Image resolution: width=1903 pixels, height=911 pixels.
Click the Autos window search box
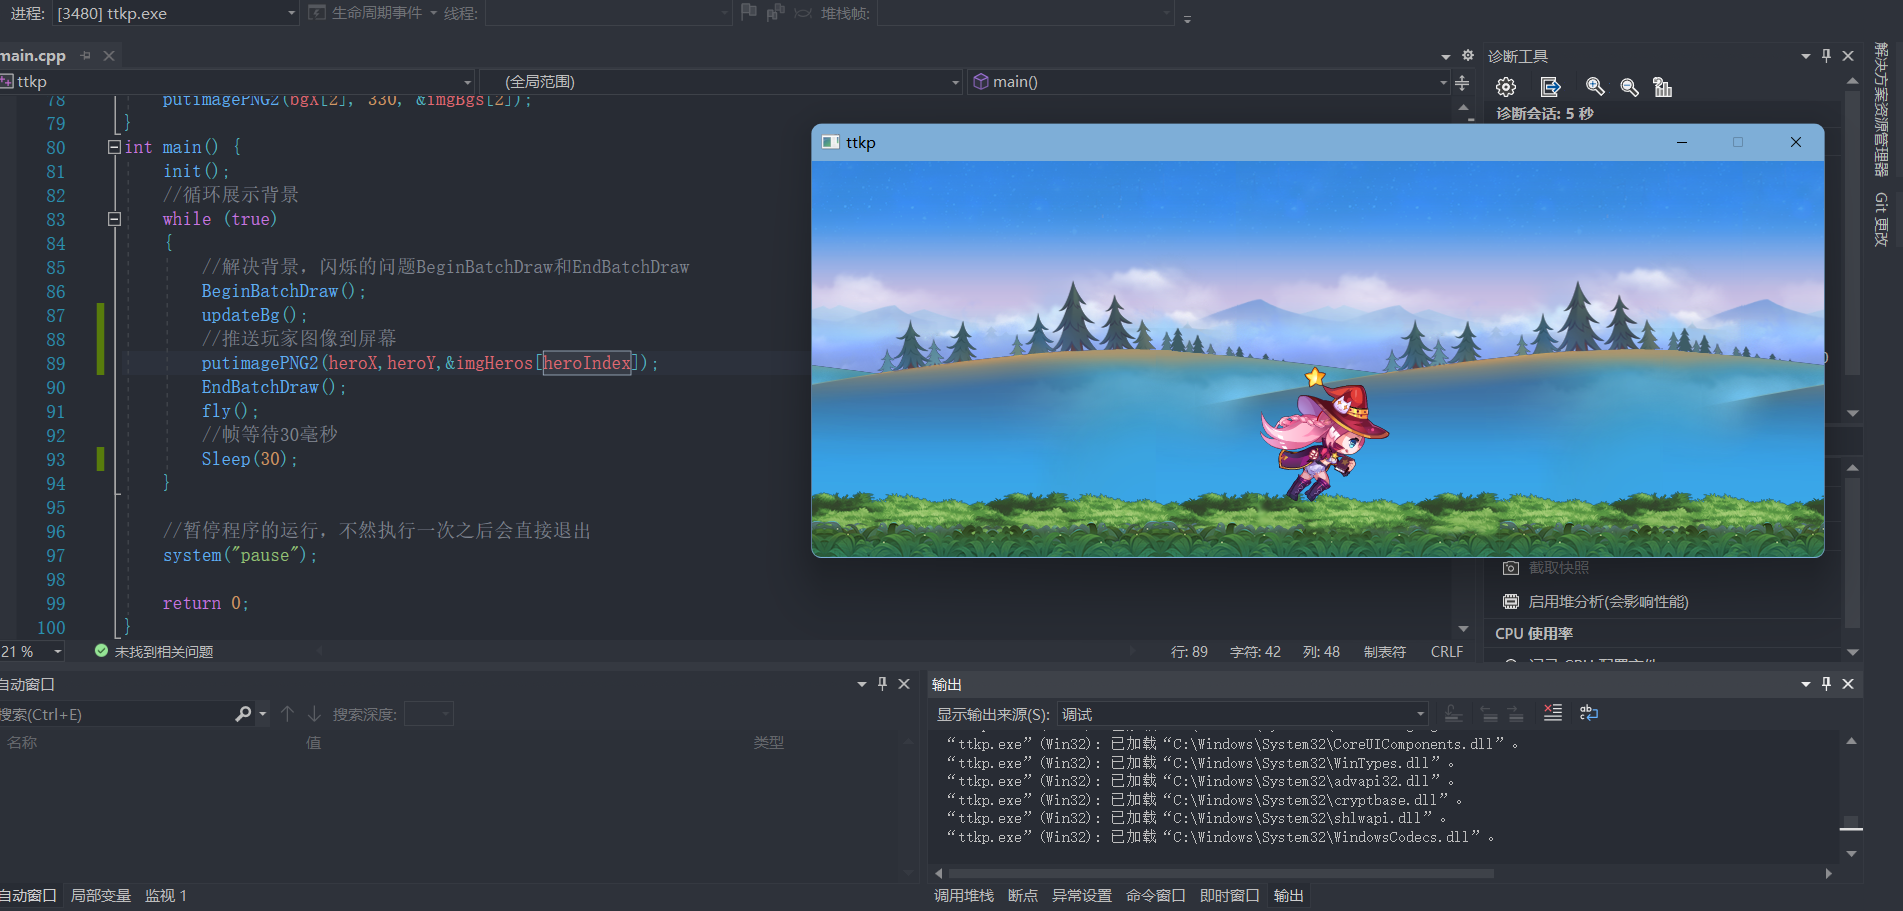[115, 714]
